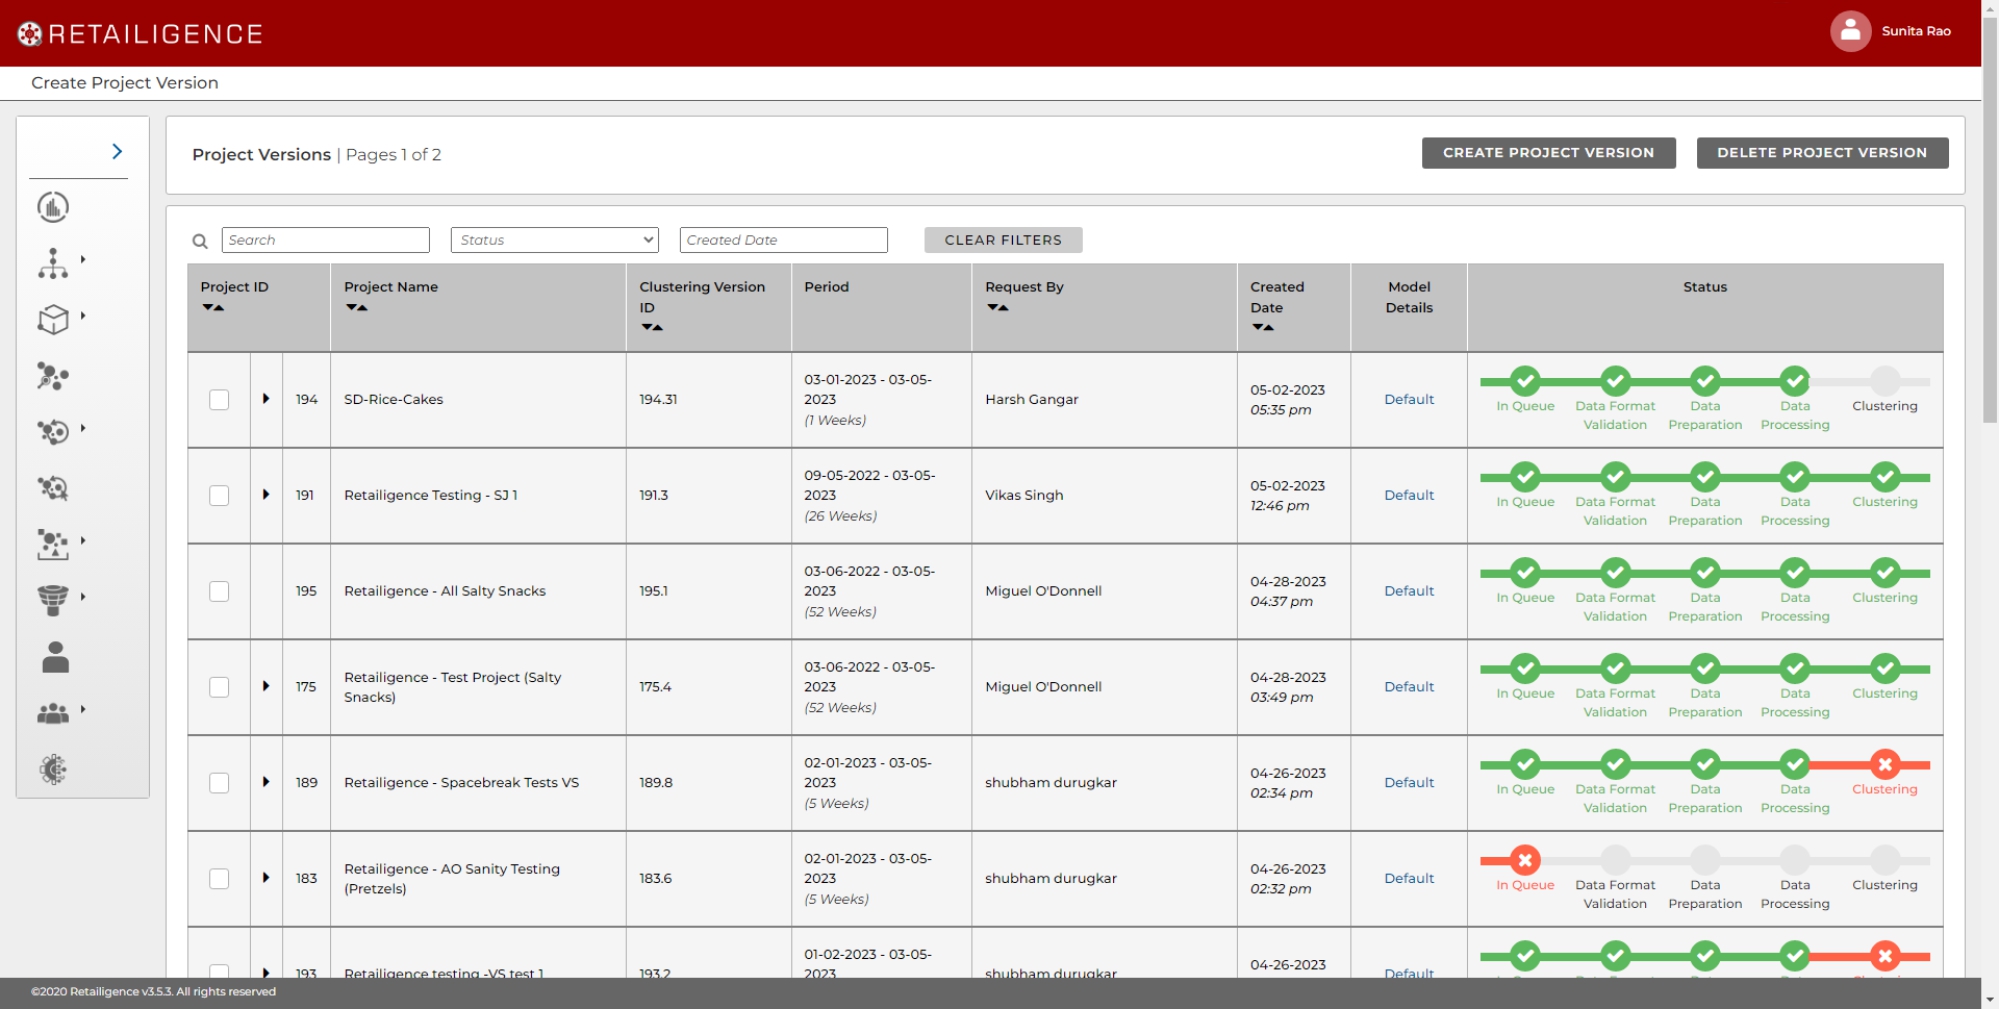This screenshot has width=1999, height=1009.
Task: Check the row for project 189
Action: click(x=219, y=783)
